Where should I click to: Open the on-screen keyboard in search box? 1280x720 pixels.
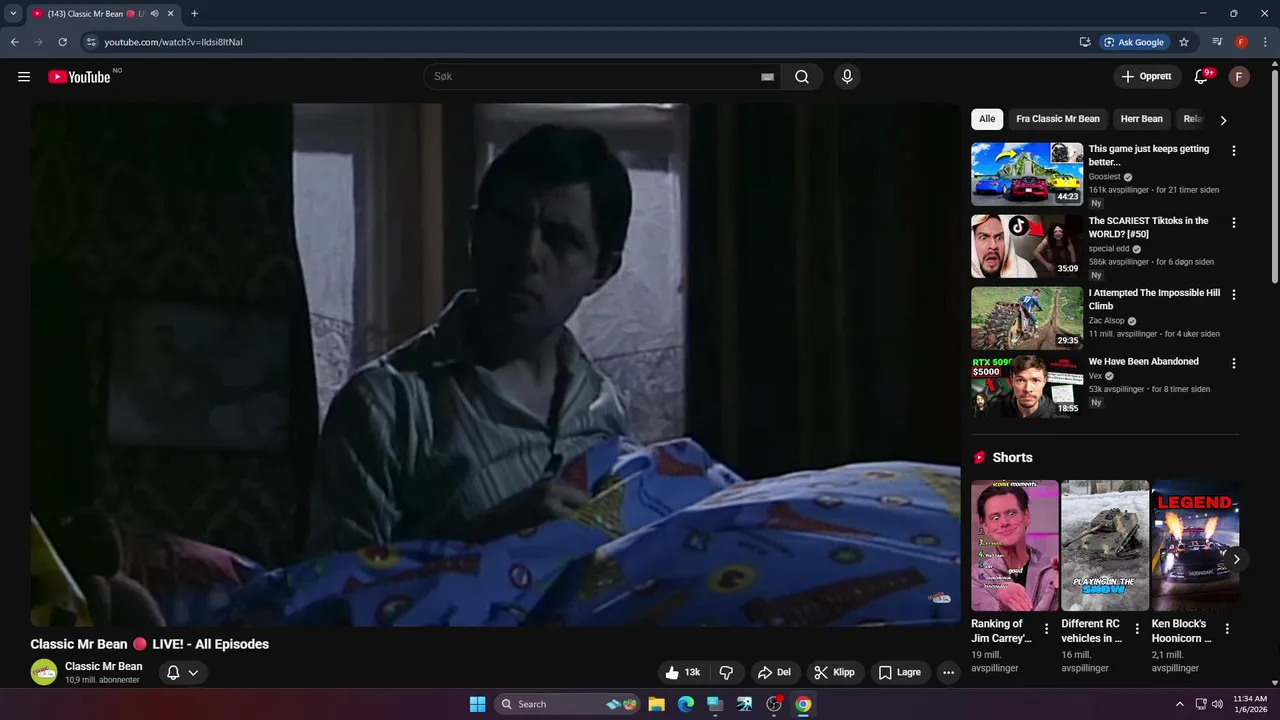(768, 77)
